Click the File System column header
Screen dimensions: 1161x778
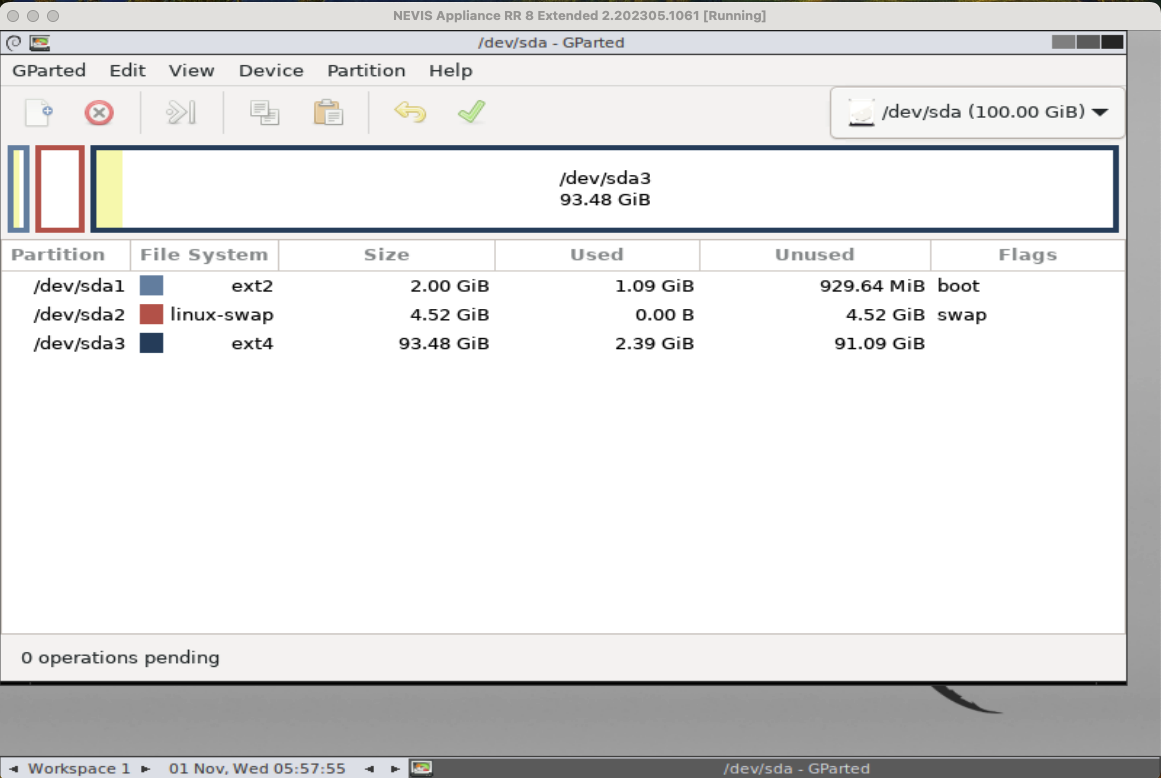pyautogui.click(x=204, y=255)
